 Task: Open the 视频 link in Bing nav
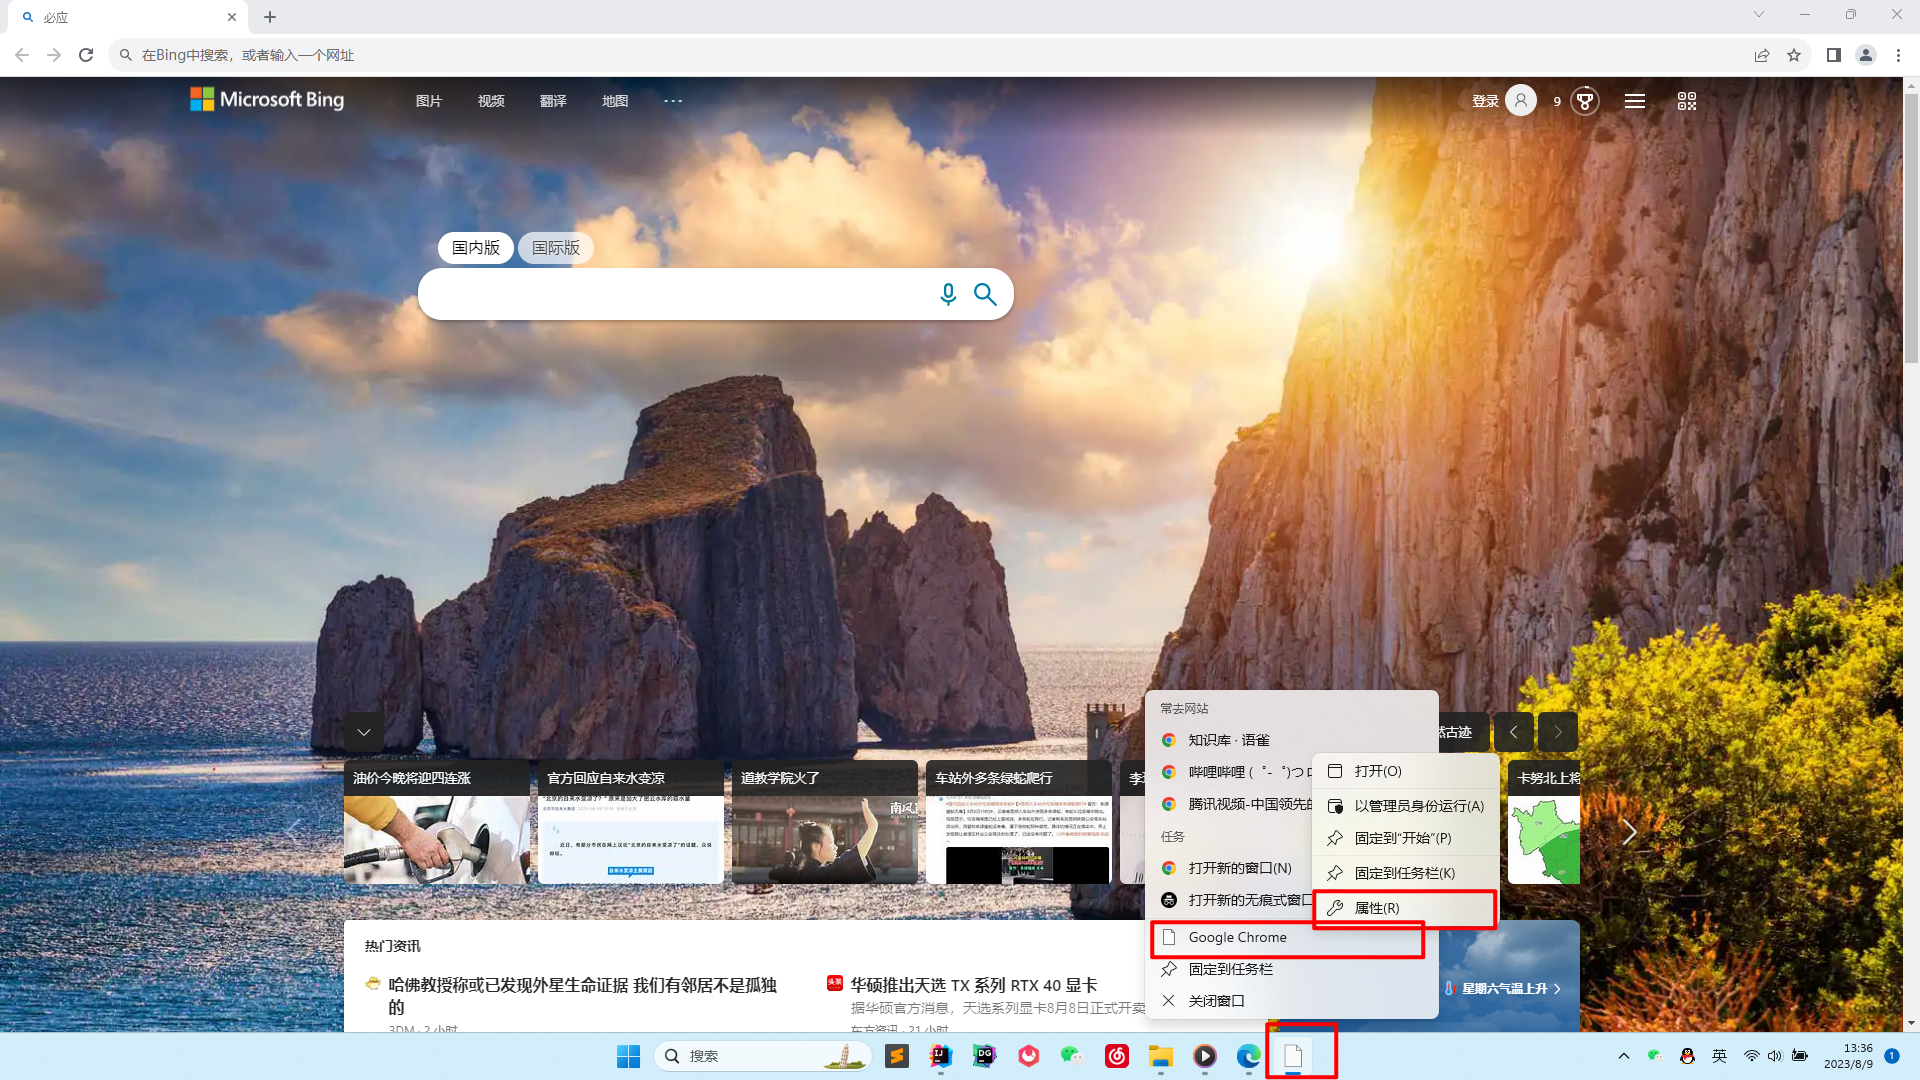point(491,101)
